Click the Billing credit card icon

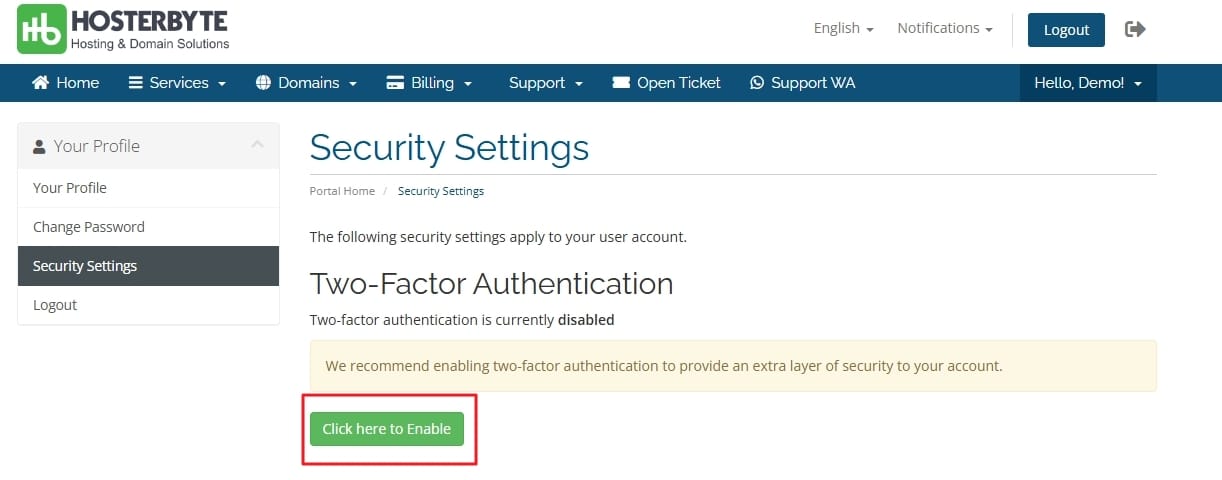pos(395,83)
